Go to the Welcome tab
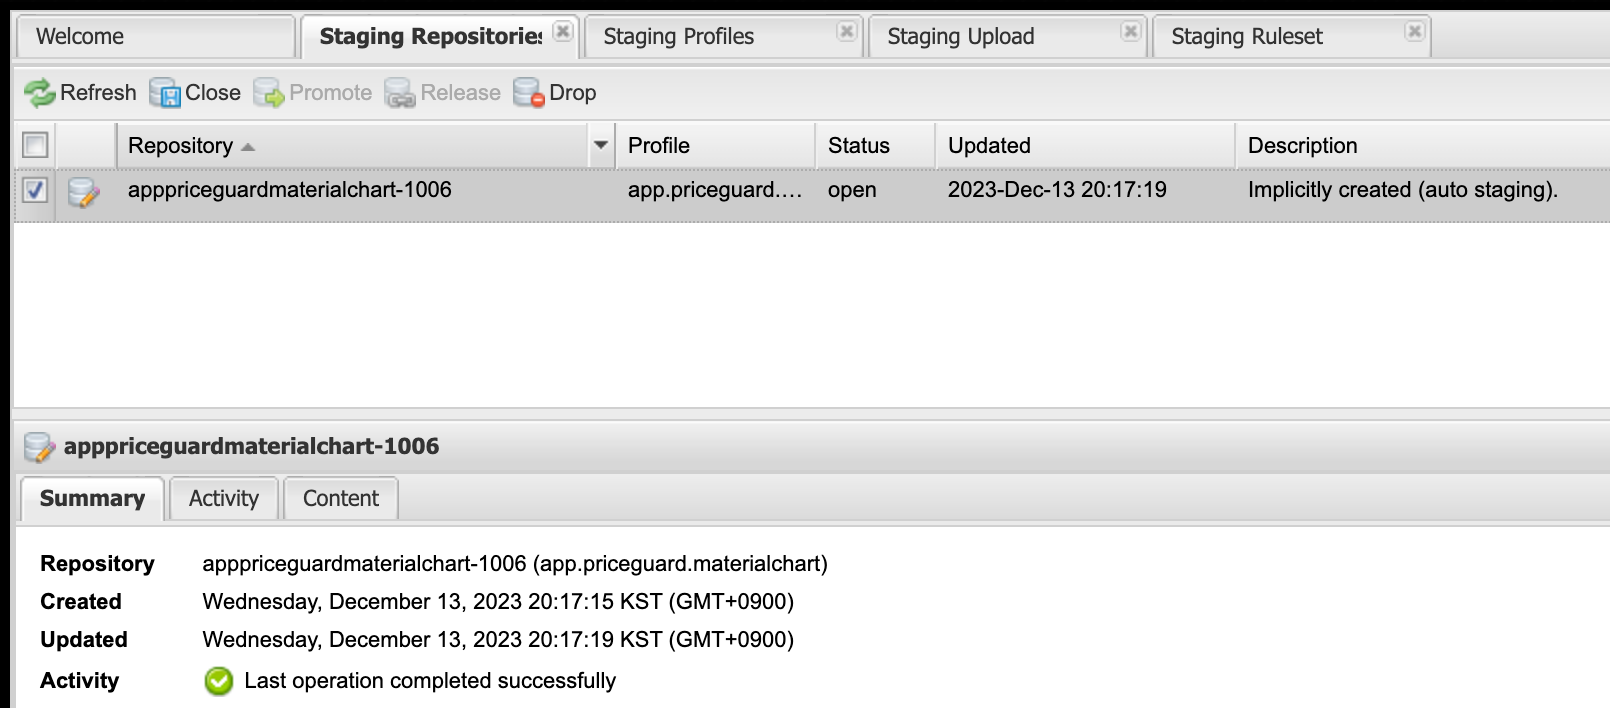This screenshot has height=708, width=1610. [80, 36]
